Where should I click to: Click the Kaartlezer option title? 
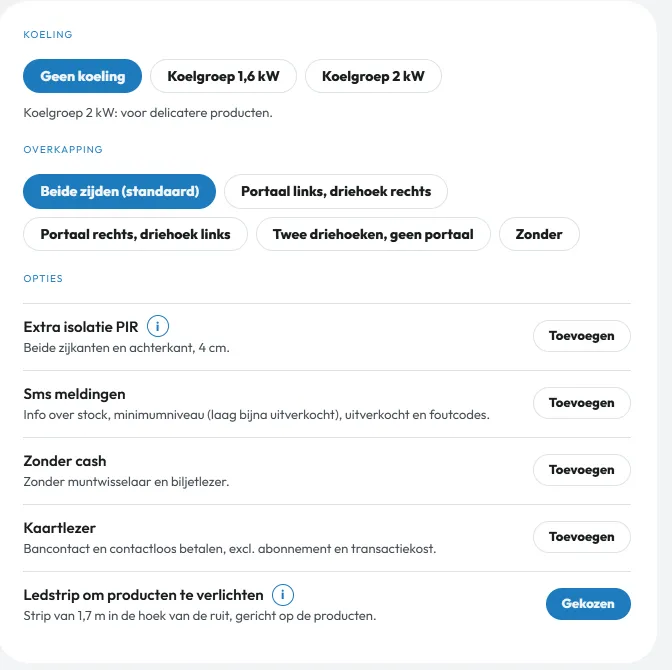[x=60, y=528]
